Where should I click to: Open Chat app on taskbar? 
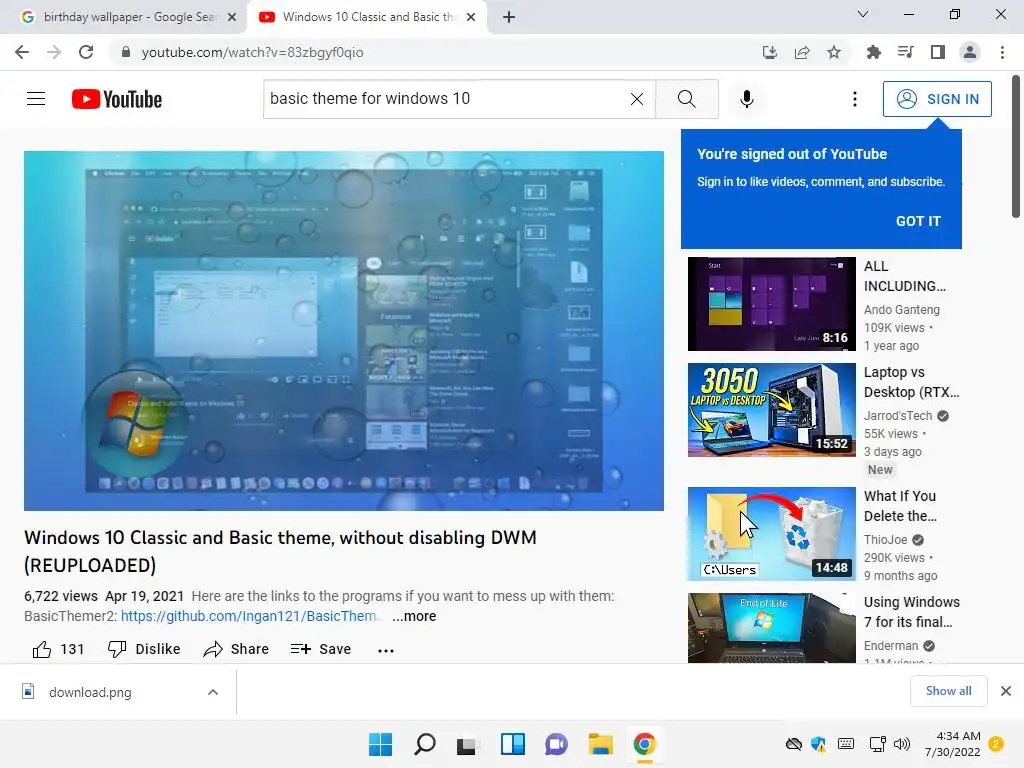coord(556,744)
